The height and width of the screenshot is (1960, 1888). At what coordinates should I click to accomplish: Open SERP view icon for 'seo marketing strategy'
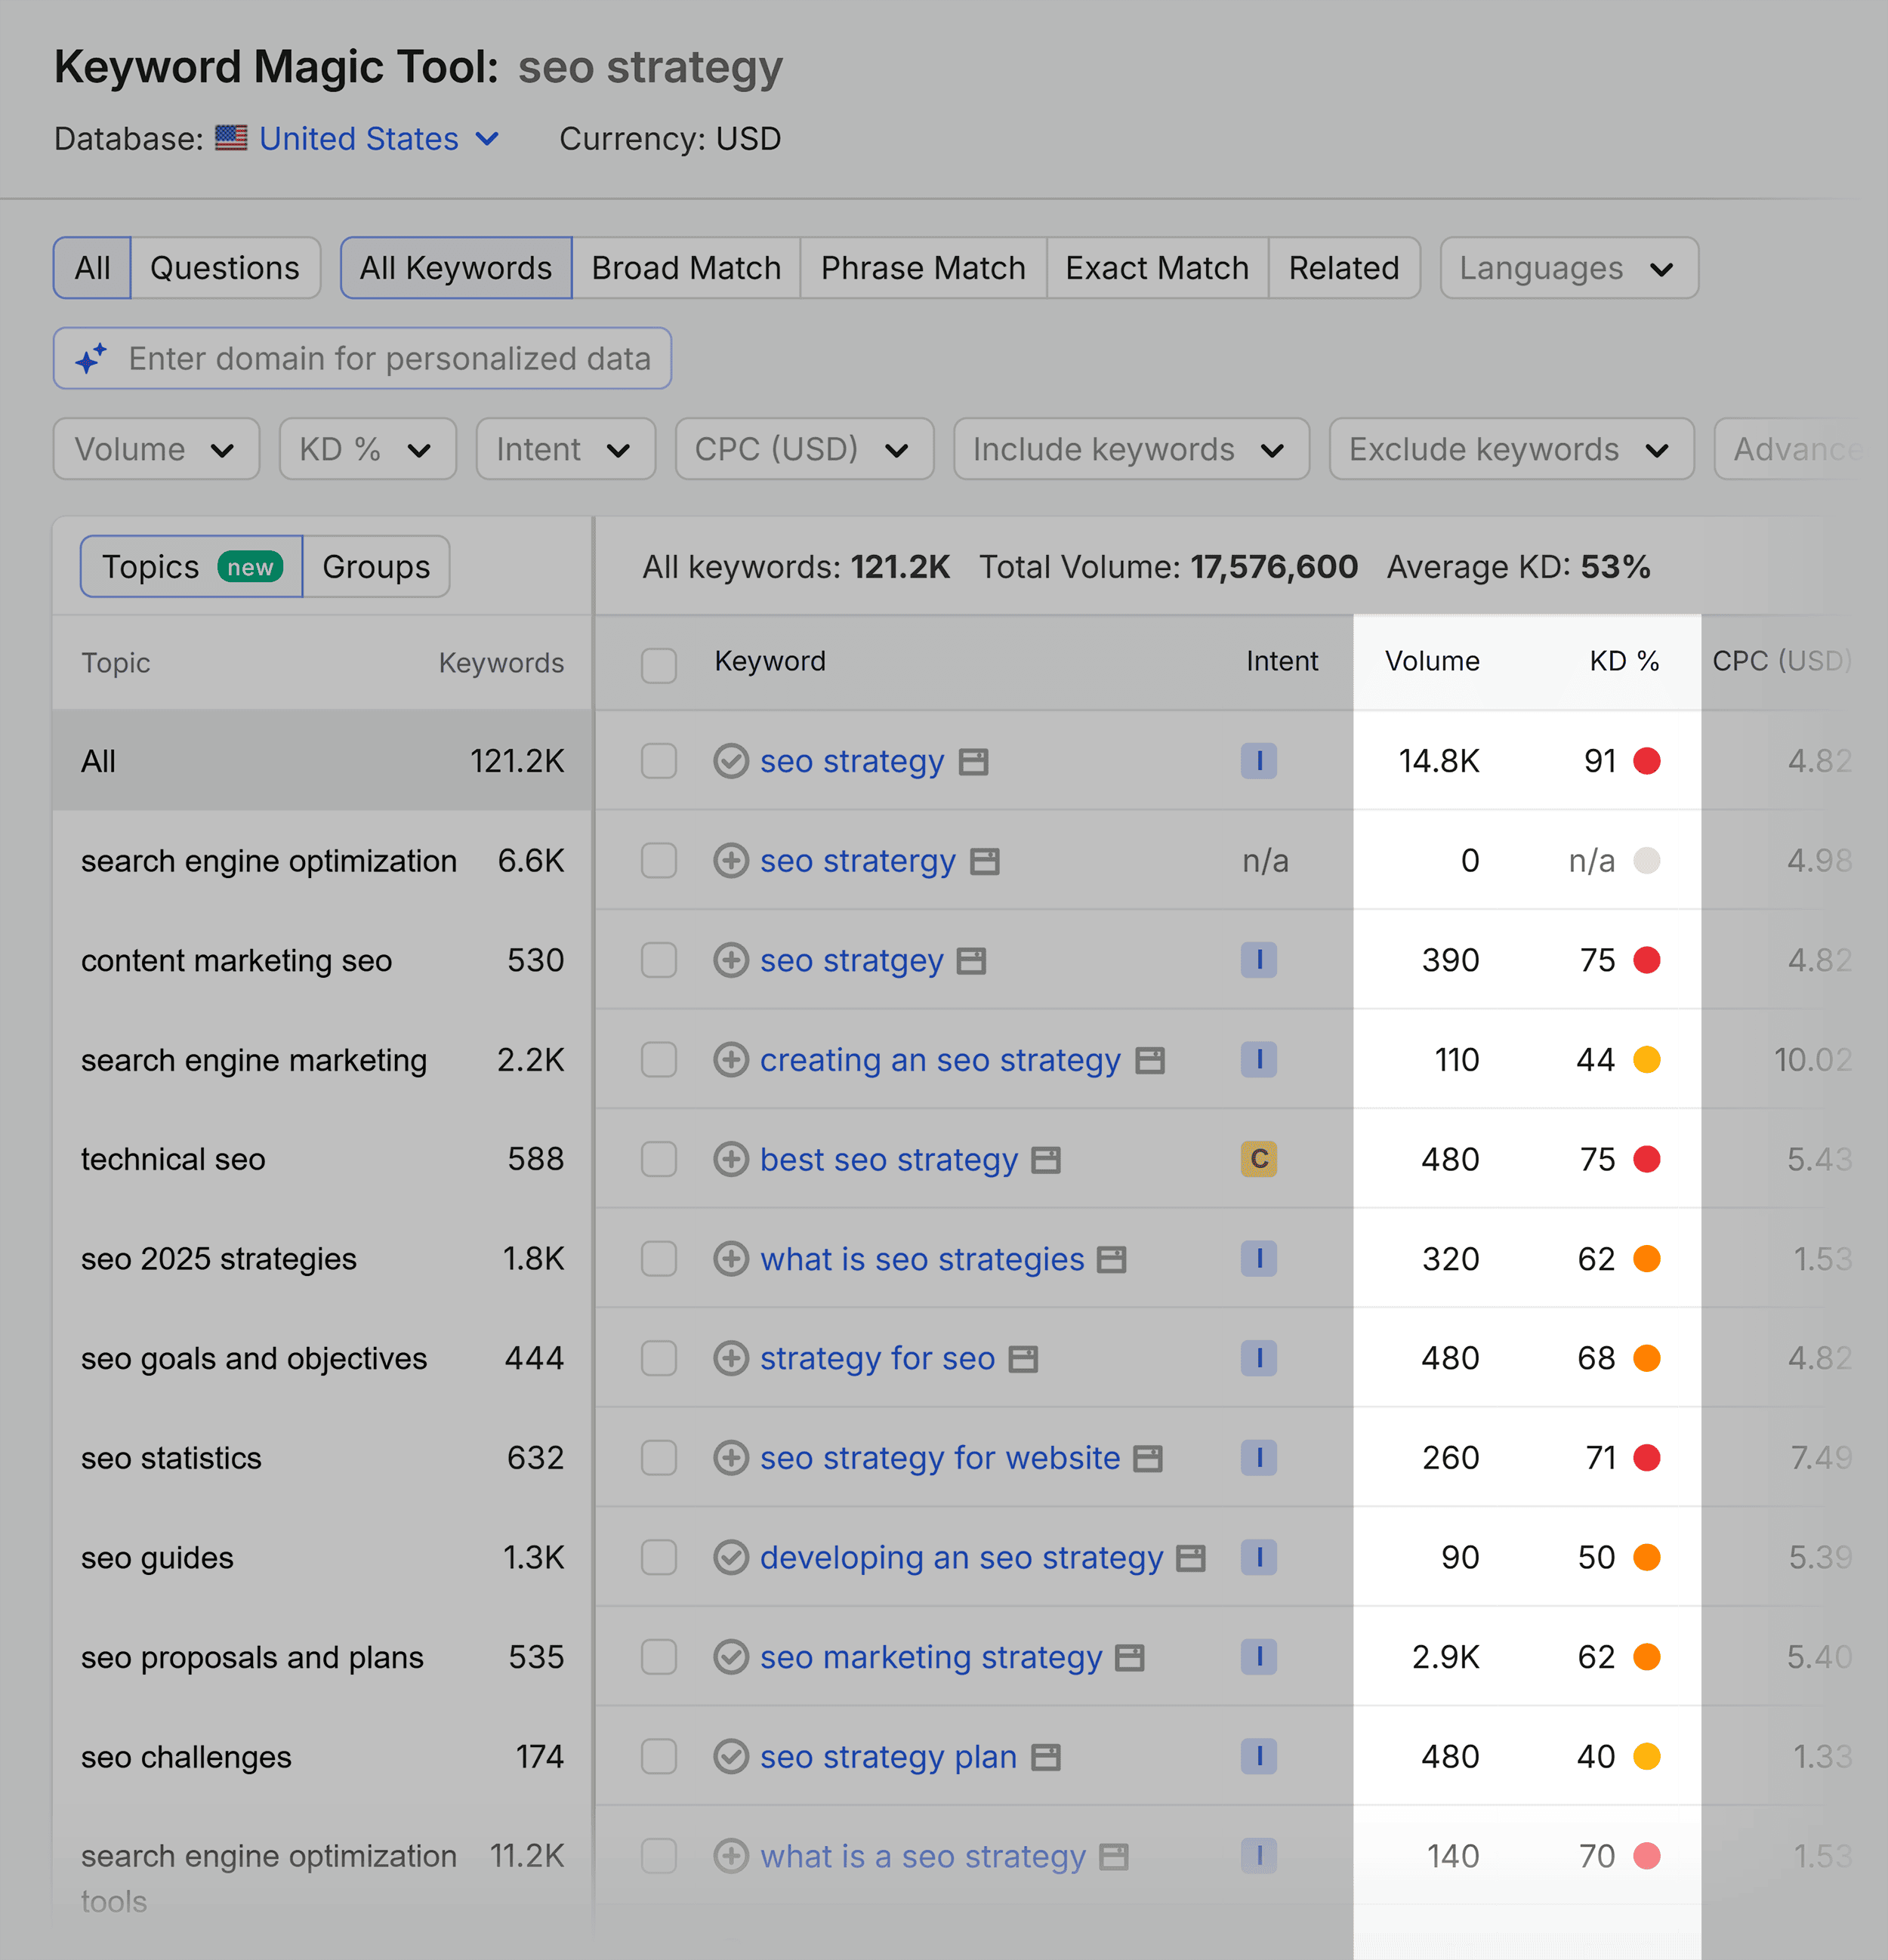click(1130, 1658)
